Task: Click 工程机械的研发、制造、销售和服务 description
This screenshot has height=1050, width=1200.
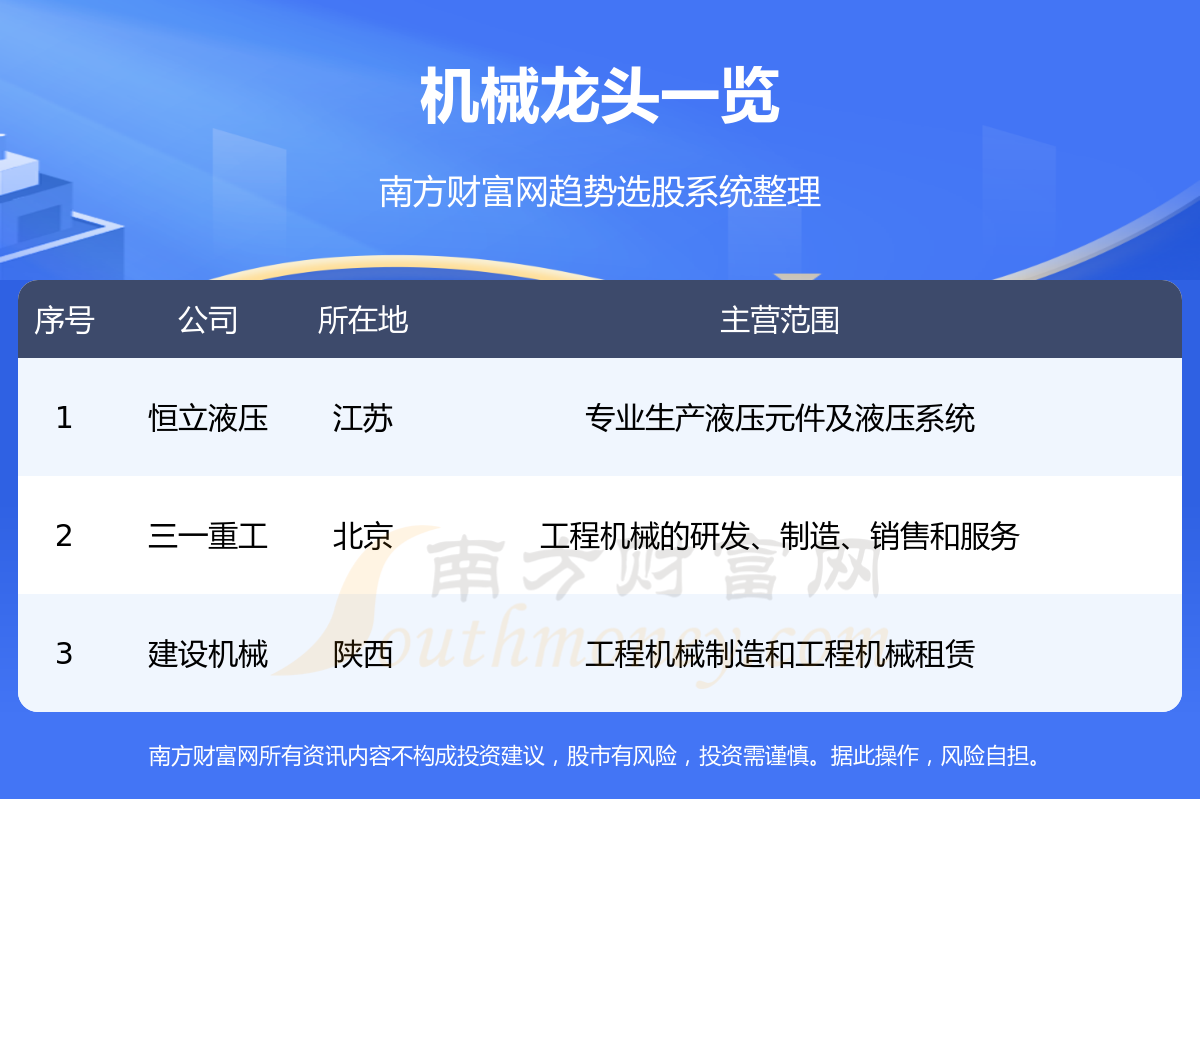Action: pyautogui.click(x=780, y=535)
